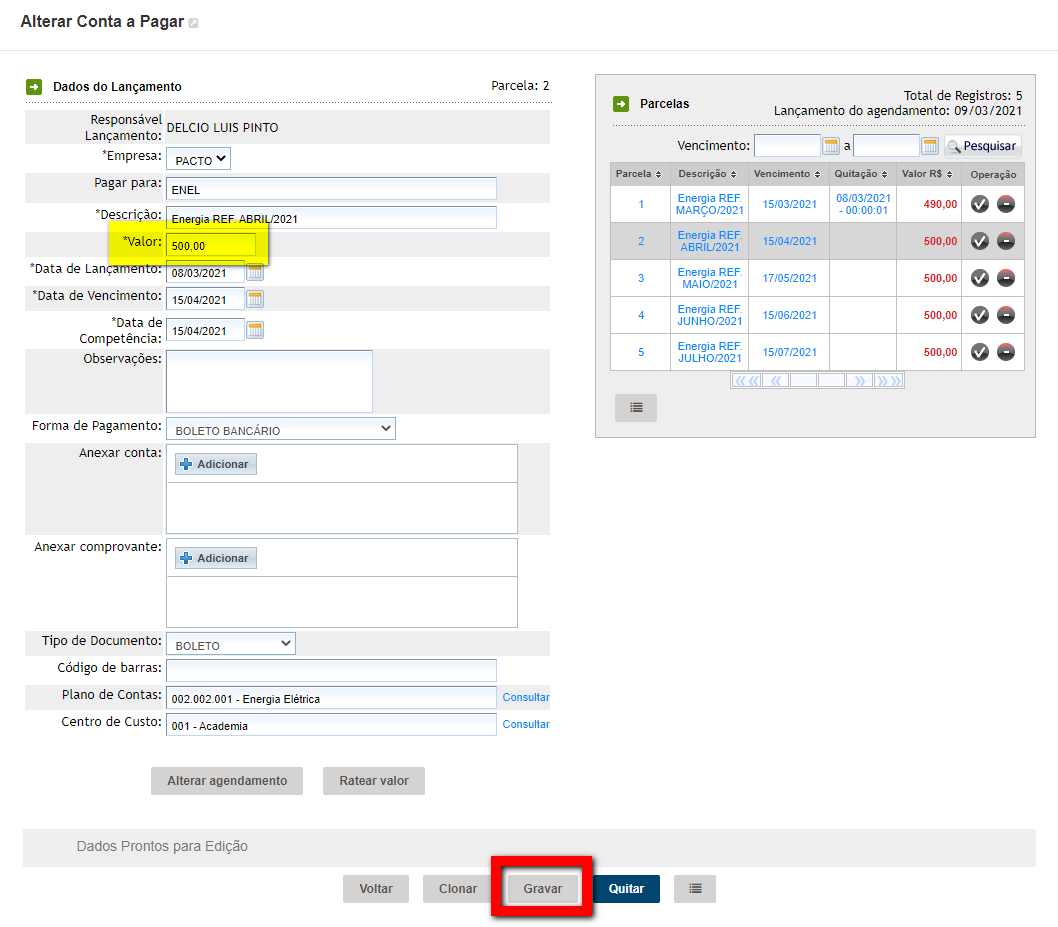Click Consultar next to Plano de Contas

526,697
